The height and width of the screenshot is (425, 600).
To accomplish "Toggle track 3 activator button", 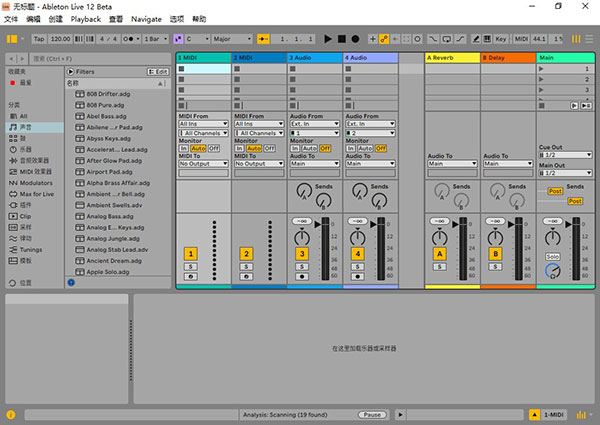I will click(x=302, y=254).
